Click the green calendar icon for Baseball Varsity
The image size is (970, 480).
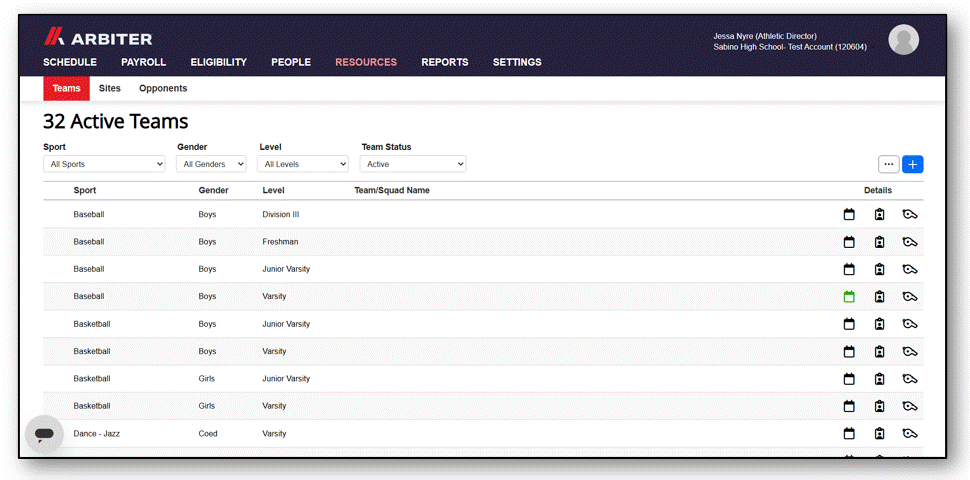click(849, 297)
